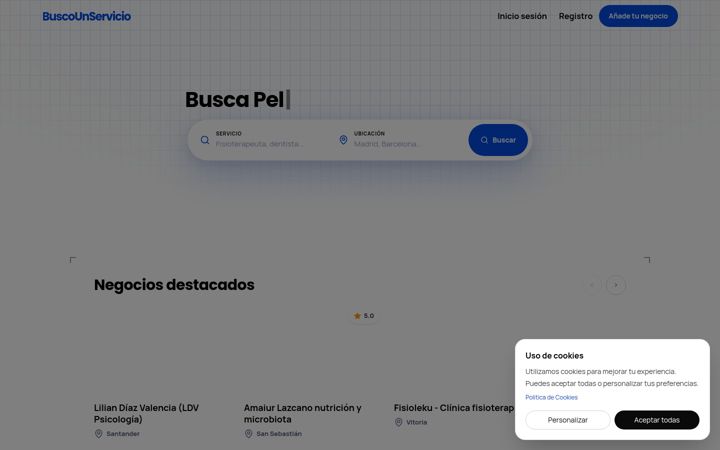
Task: Open Amaiur Lazcano nutrición y microbiota listing
Action: pyautogui.click(x=303, y=413)
